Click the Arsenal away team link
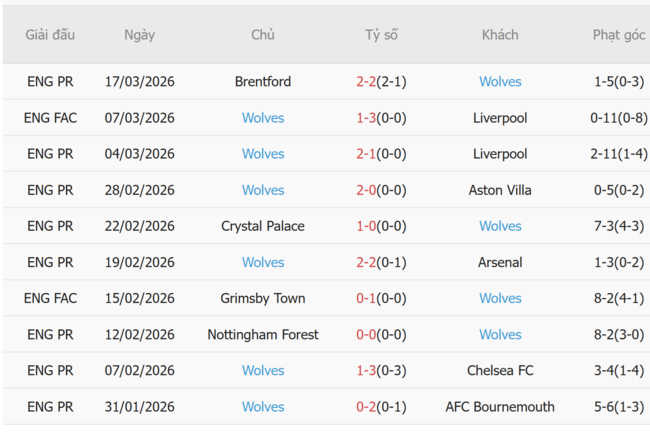650x437 pixels. click(x=500, y=262)
